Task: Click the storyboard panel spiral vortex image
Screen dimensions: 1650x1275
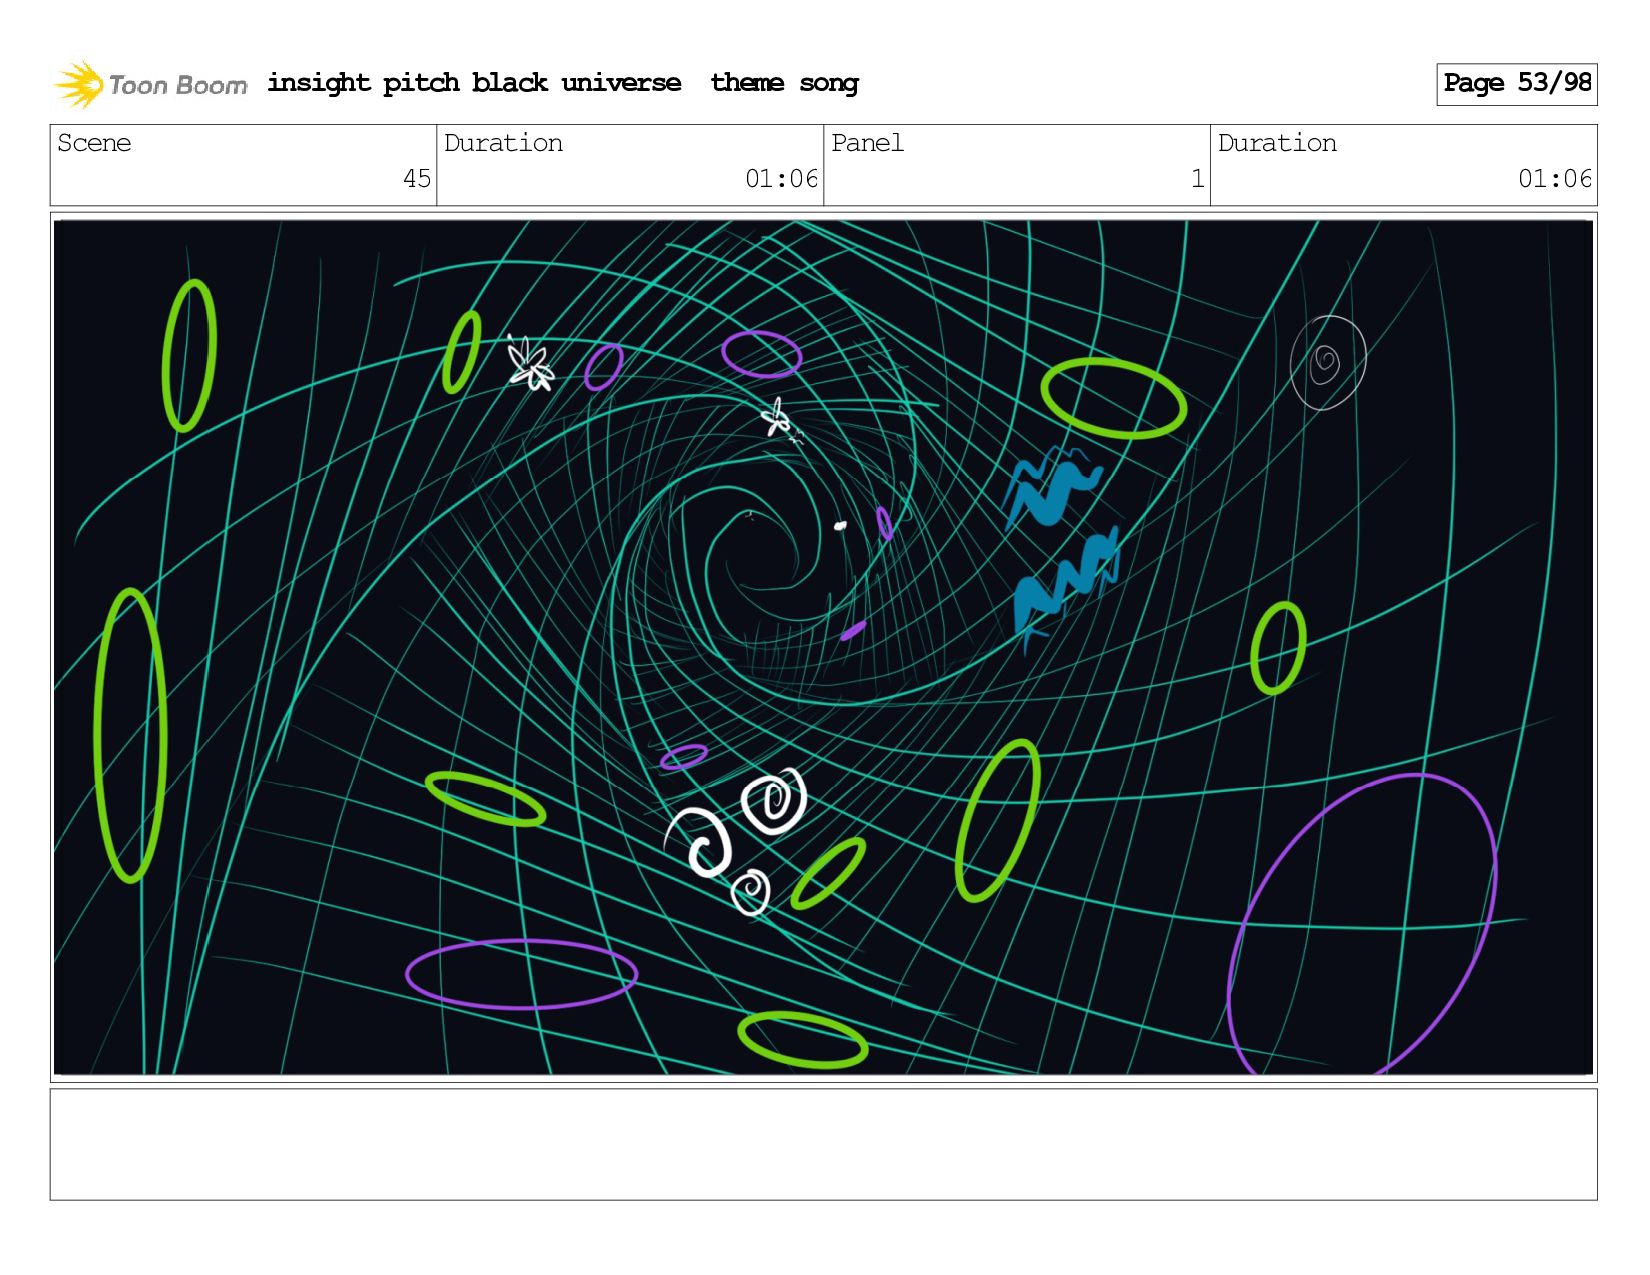Action: pyautogui.click(x=823, y=647)
